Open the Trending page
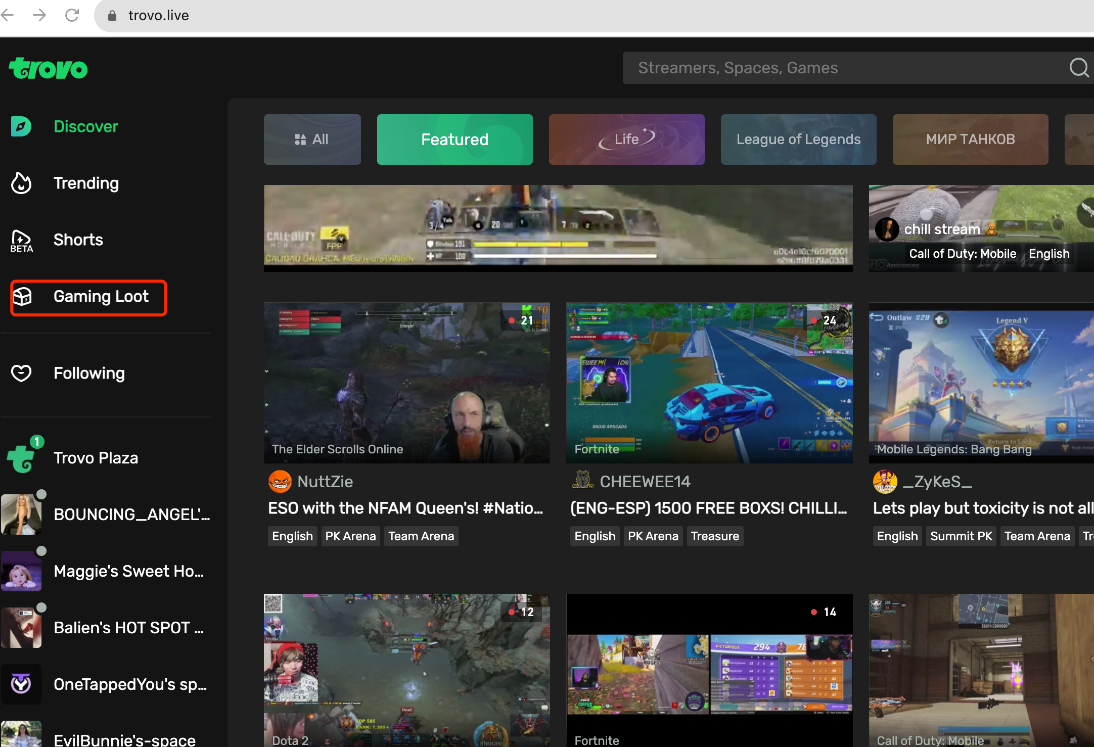 pyautogui.click(x=86, y=183)
